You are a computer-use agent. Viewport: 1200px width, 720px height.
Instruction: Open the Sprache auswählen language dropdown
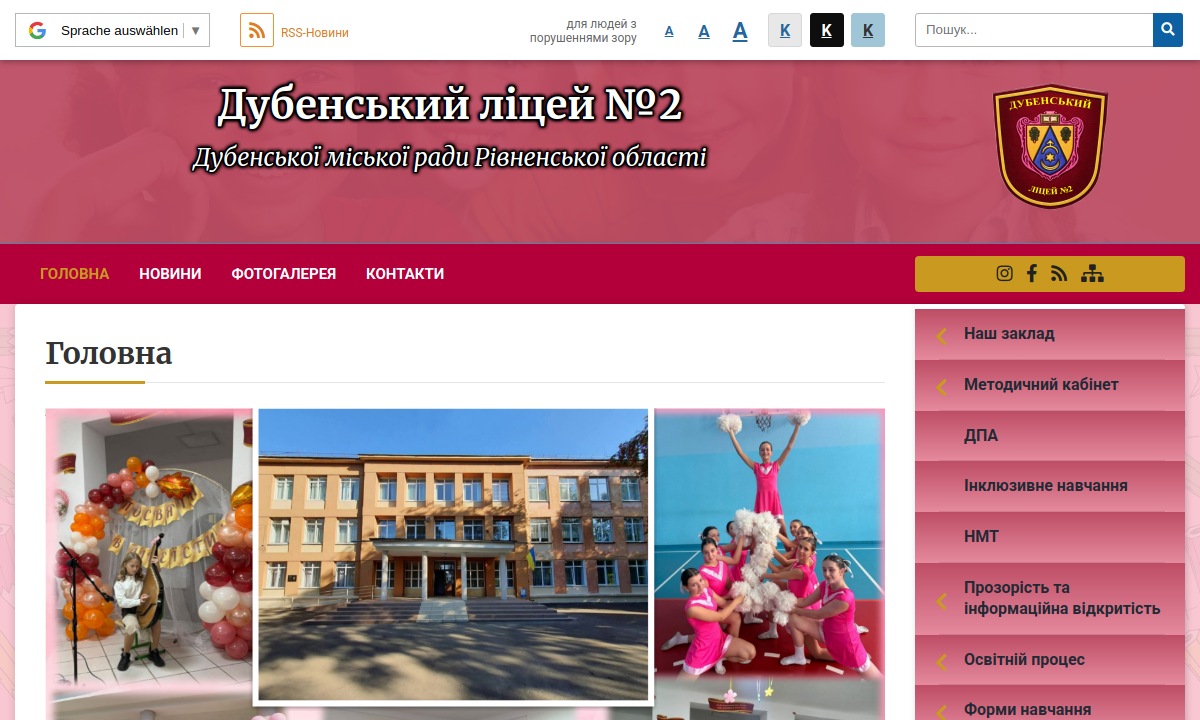[x=120, y=30]
